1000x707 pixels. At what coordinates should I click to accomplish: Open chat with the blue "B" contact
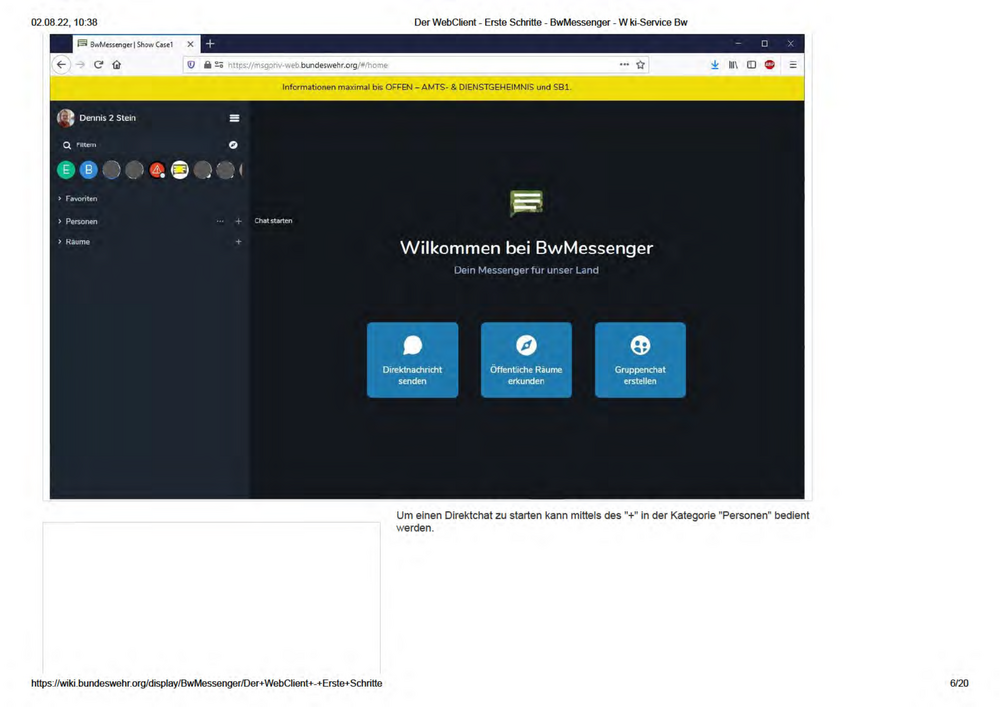(89, 169)
